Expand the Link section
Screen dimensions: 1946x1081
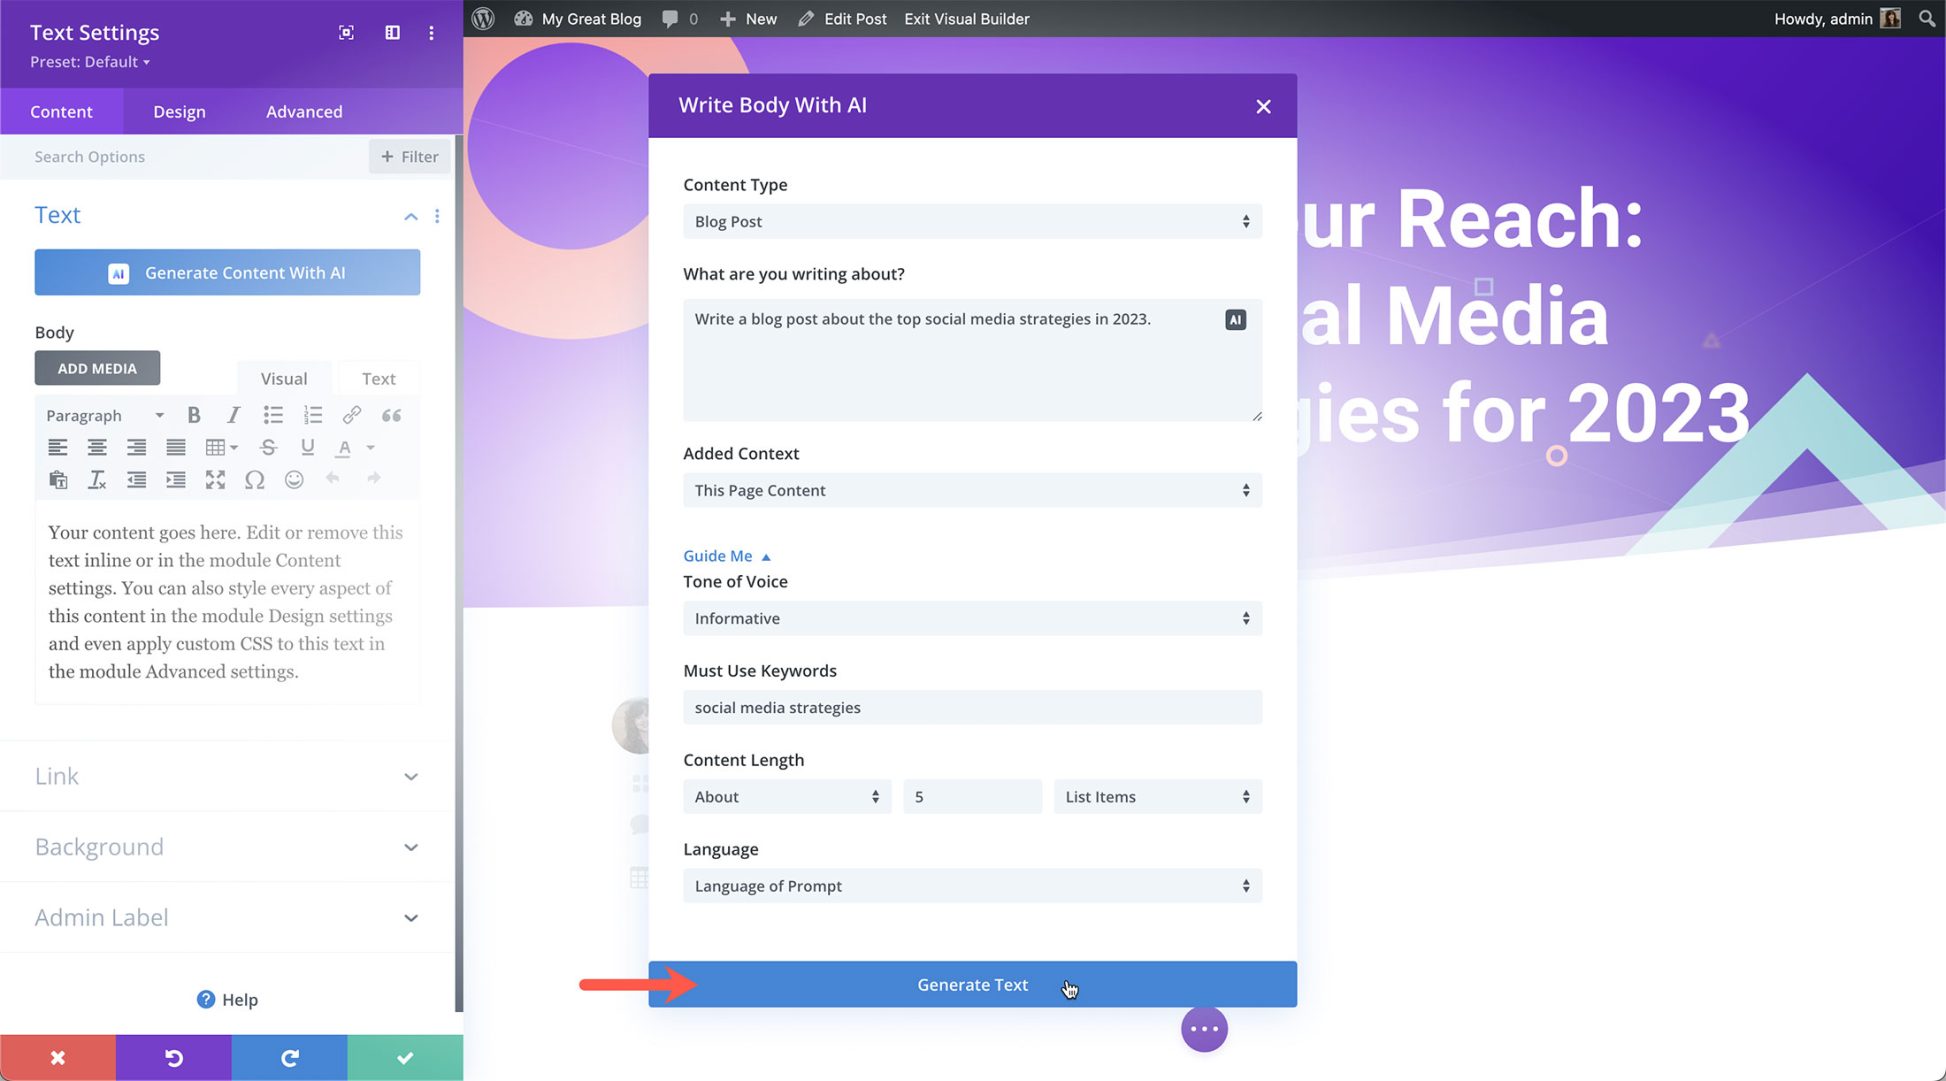(x=226, y=775)
